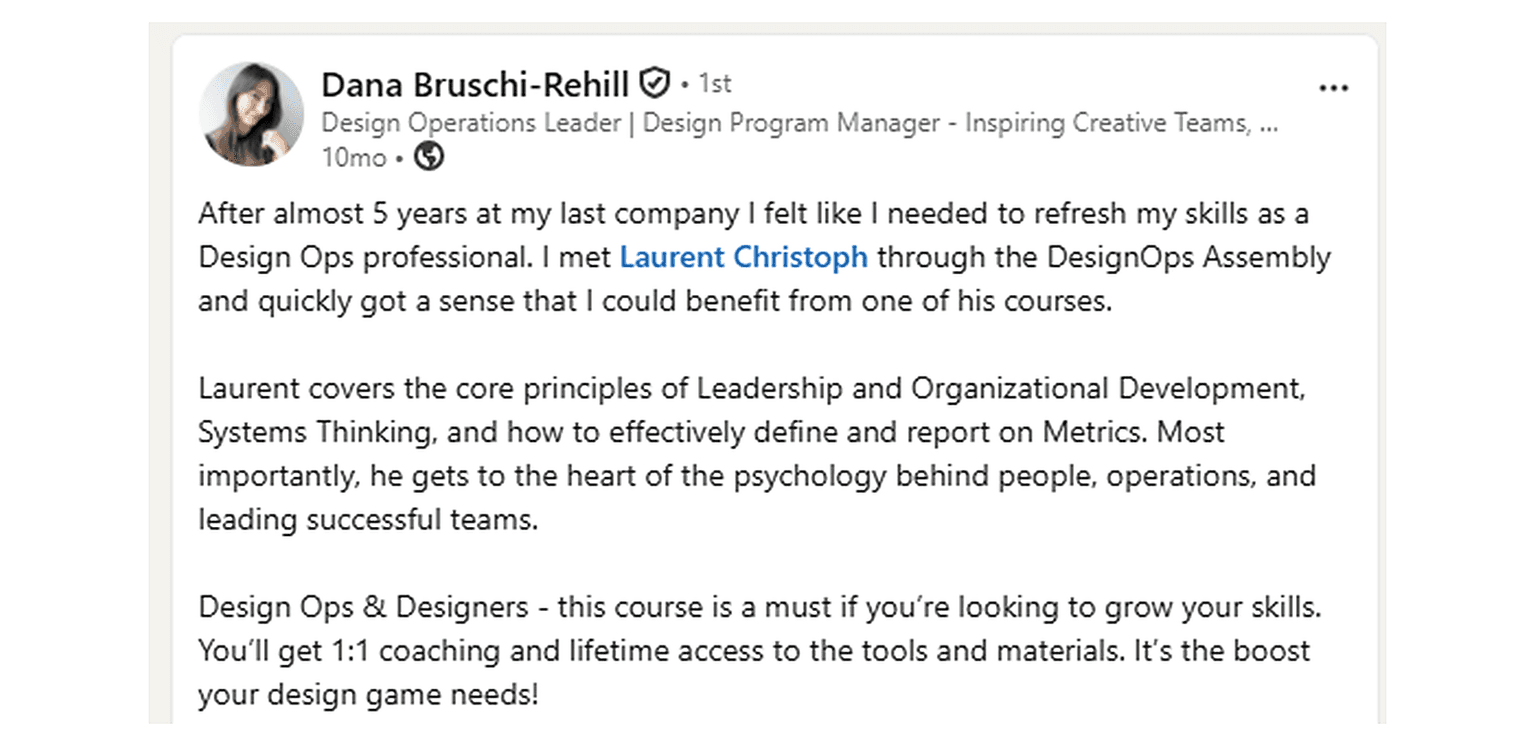
Task: Click the verified badge beside Dana's name
Action: tap(654, 84)
